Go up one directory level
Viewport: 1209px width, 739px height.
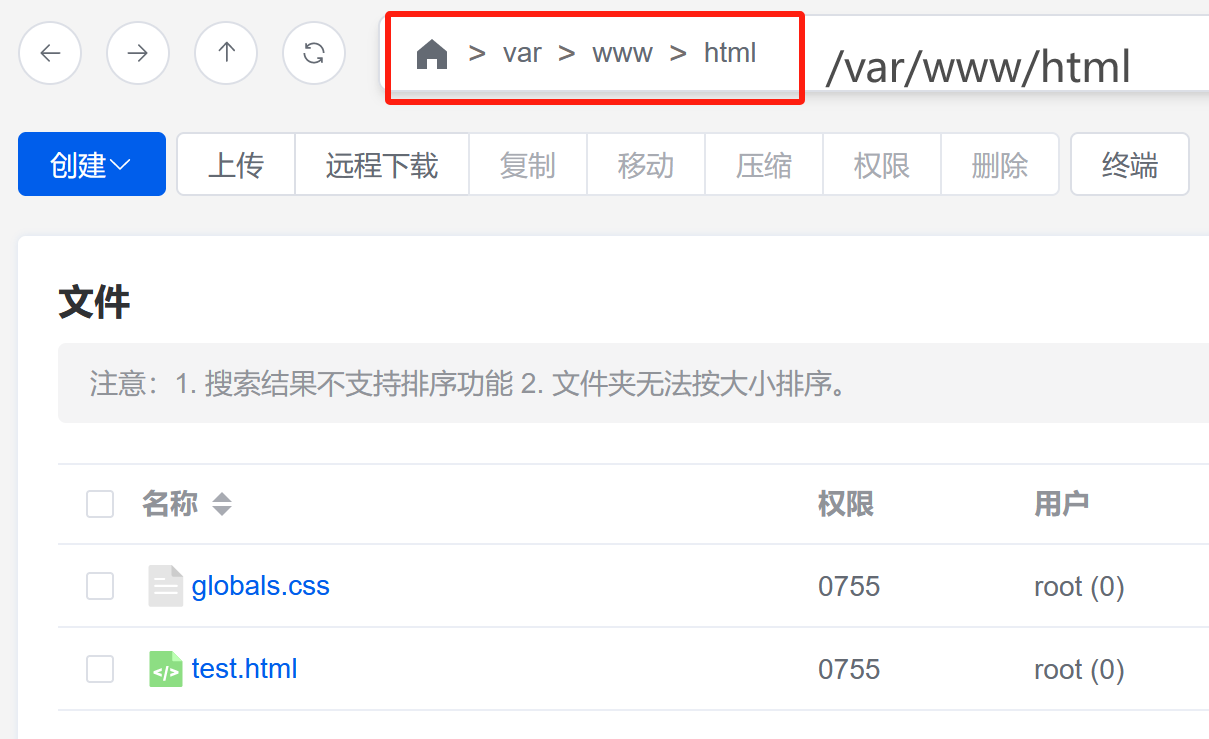tap(226, 53)
